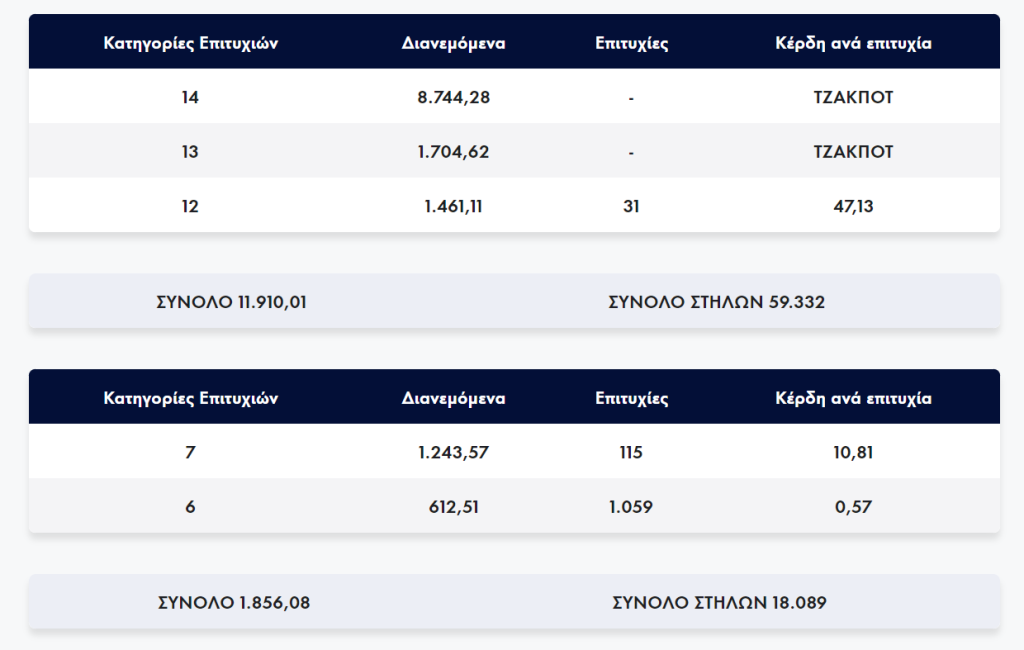Image resolution: width=1024 pixels, height=650 pixels.
Task: Click the first table's Διανεμόμενα column header
Action: pyautogui.click(x=454, y=44)
